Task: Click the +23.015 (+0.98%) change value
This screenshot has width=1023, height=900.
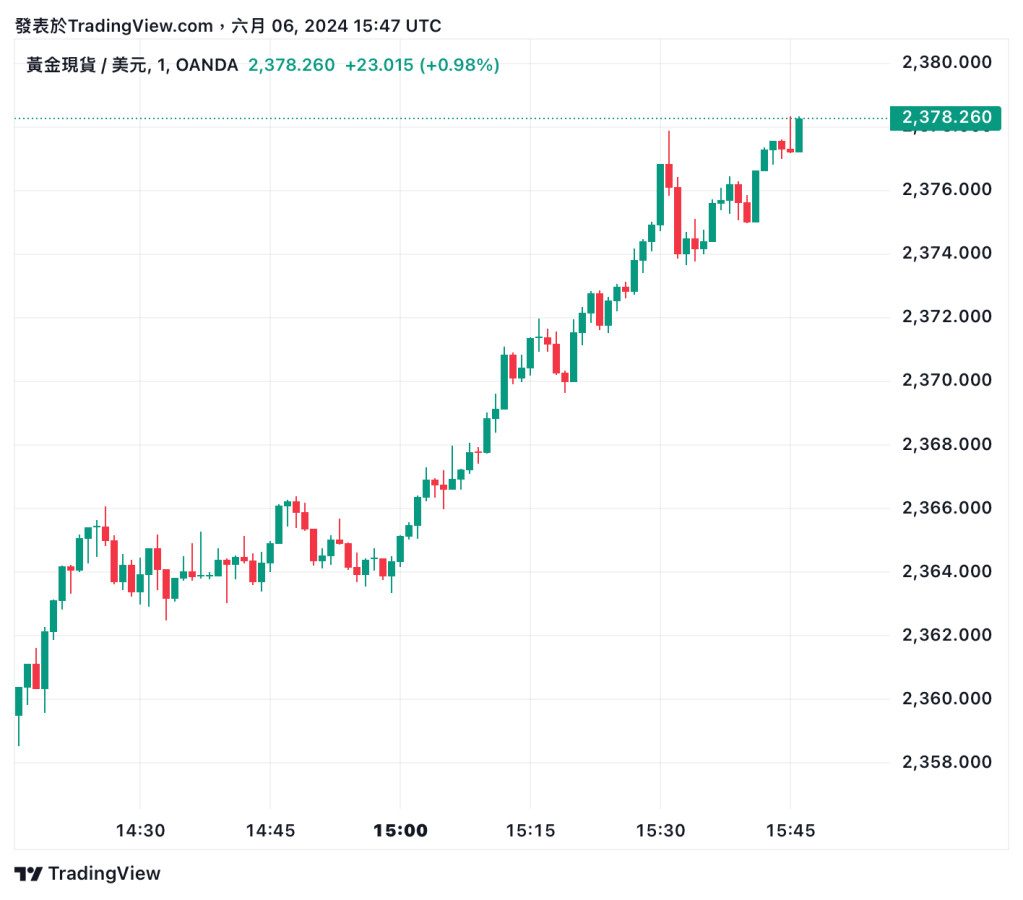Action: (422, 65)
